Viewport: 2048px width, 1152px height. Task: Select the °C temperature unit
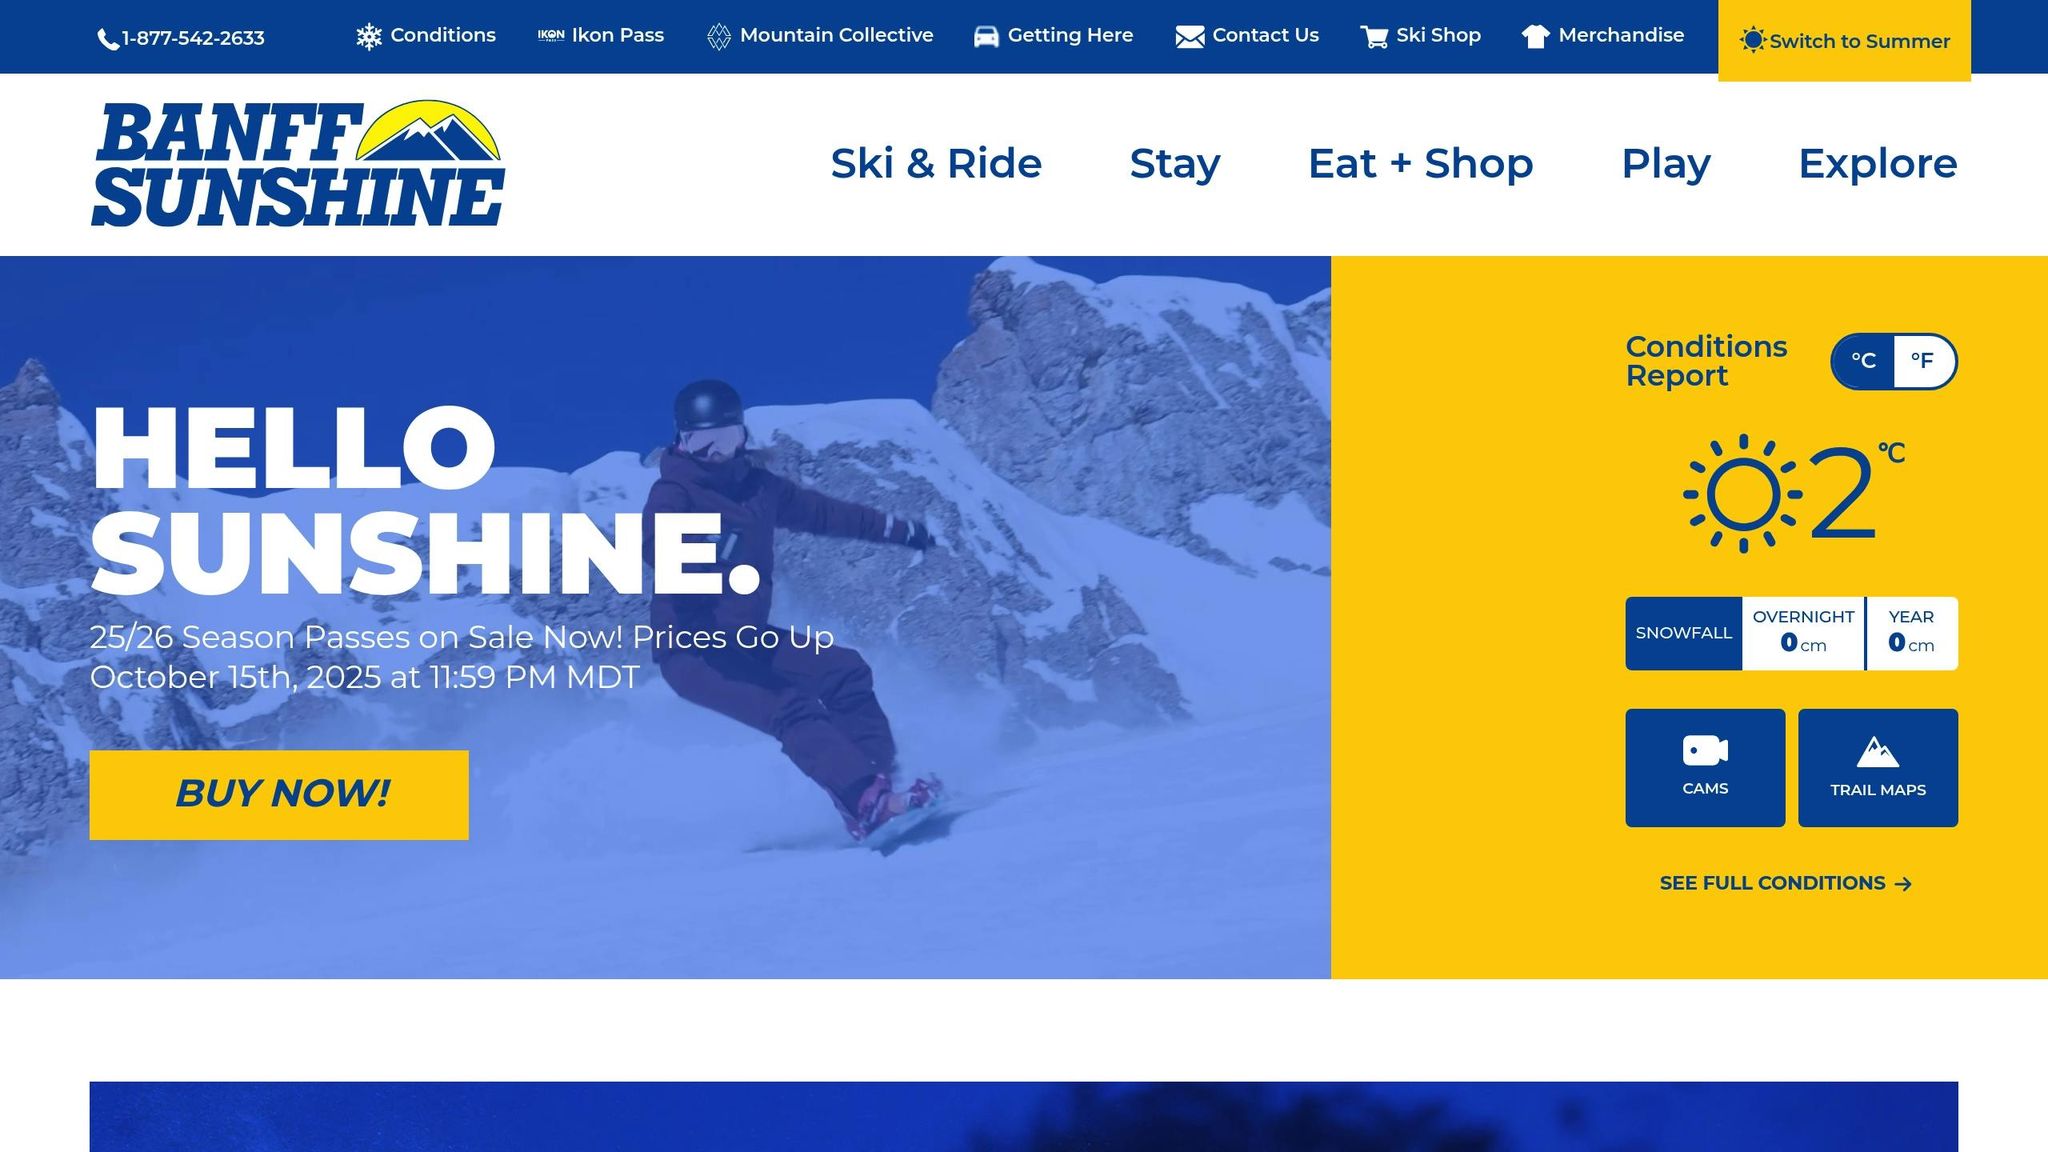tap(1863, 361)
